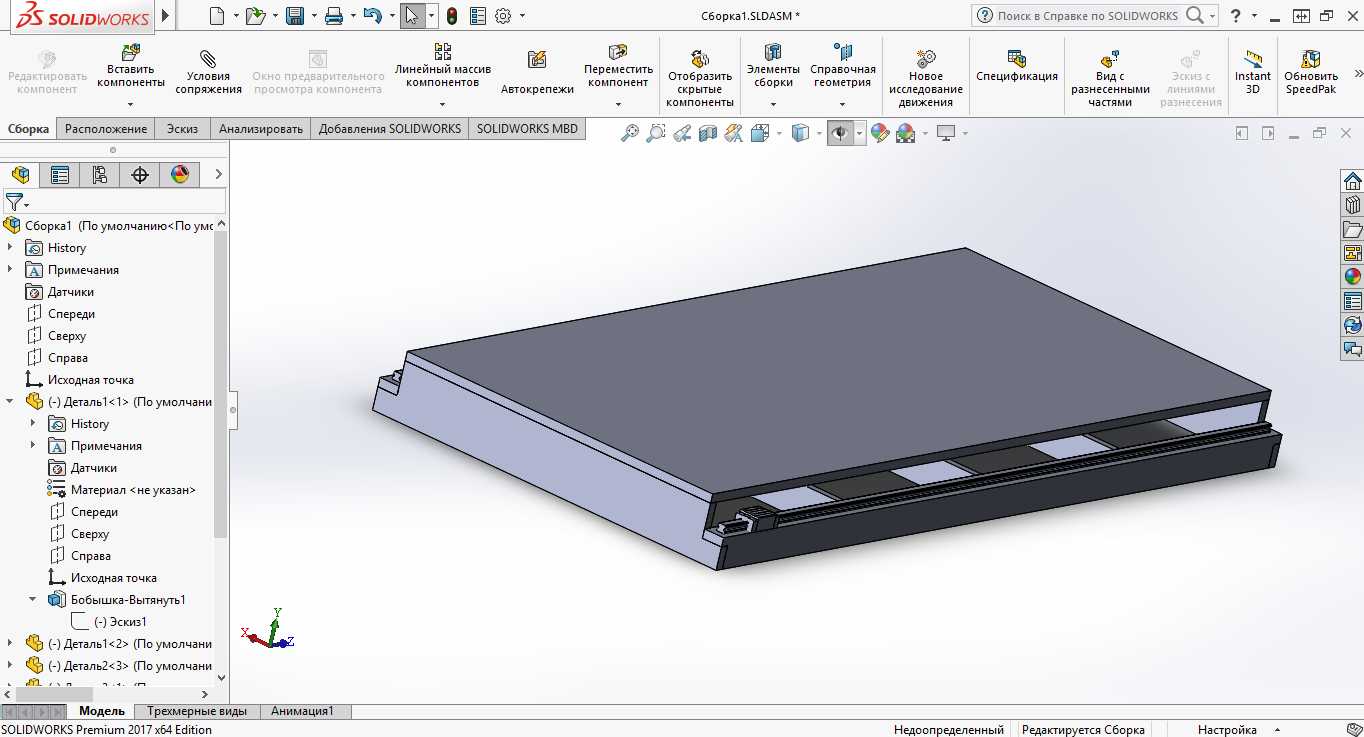This screenshot has width=1364, height=737.
Task: Collapse the Бобышка-Вытянуть1 feature node
Action: (33, 600)
